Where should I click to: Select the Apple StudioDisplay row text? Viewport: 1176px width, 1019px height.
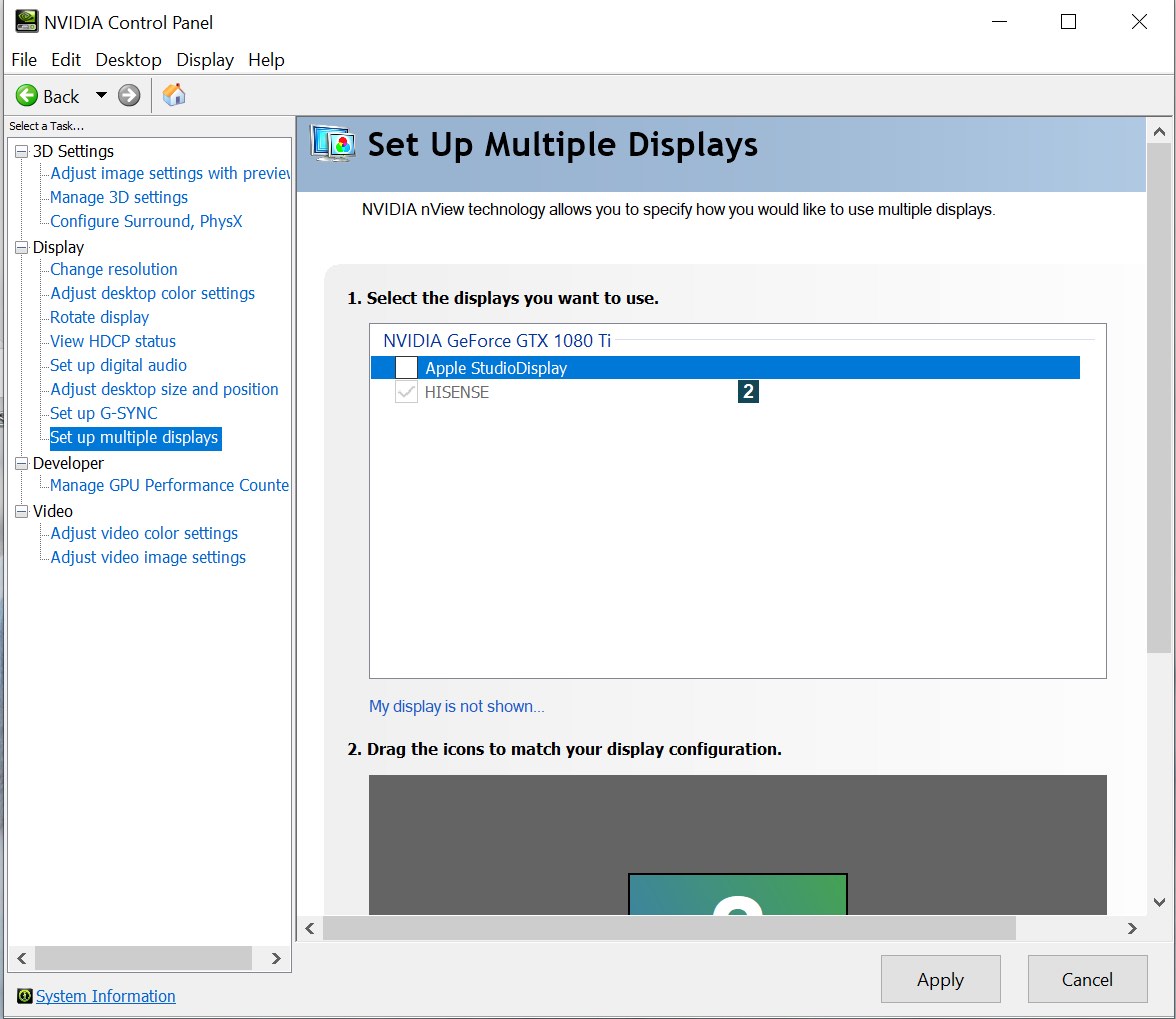[496, 368]
